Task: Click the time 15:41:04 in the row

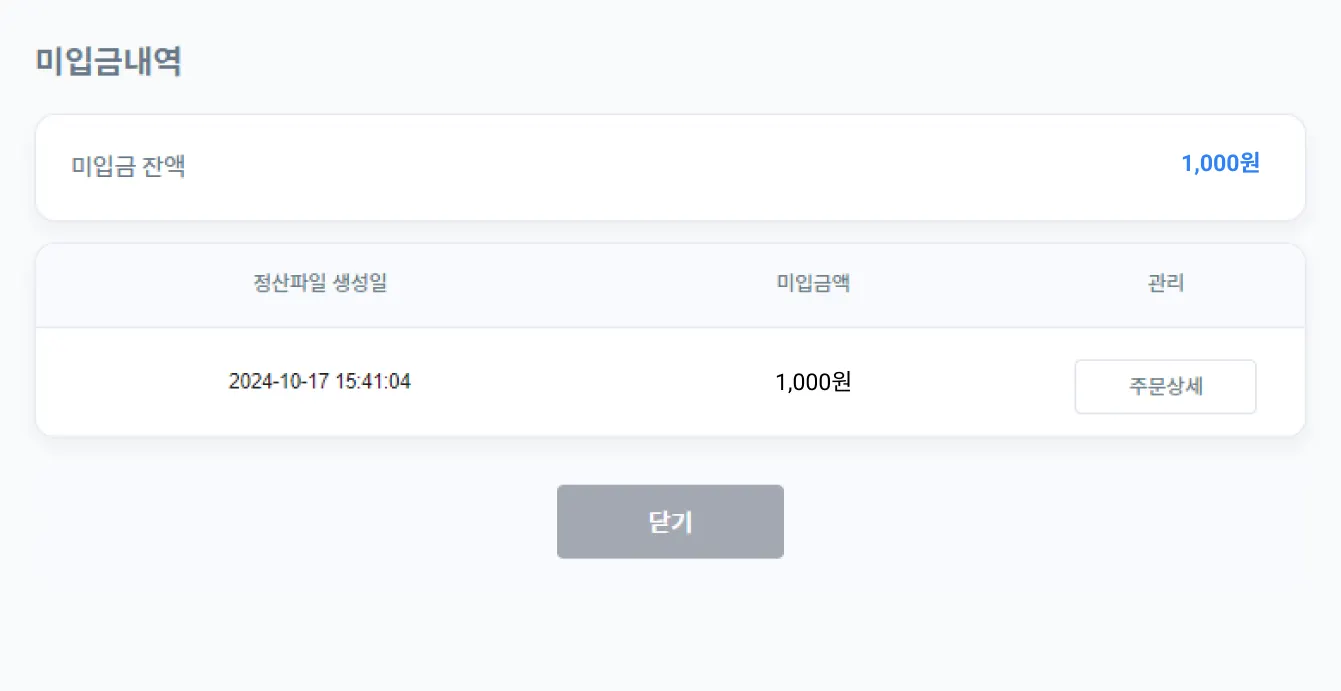Action: (372, 382)
